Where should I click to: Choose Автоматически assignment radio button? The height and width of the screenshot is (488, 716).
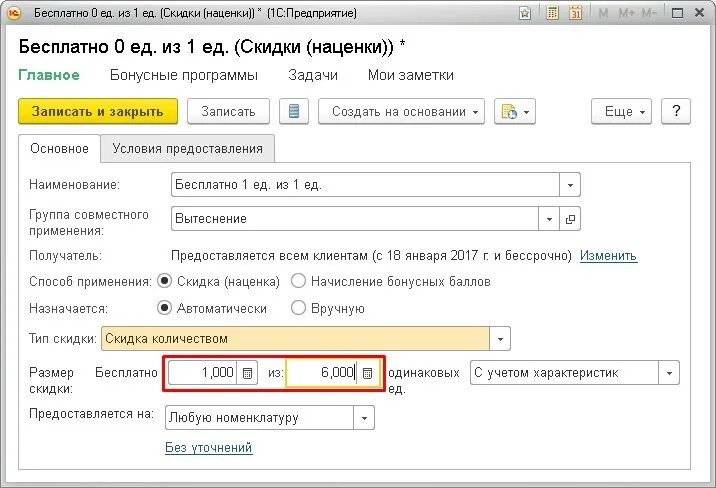[164, 308]
